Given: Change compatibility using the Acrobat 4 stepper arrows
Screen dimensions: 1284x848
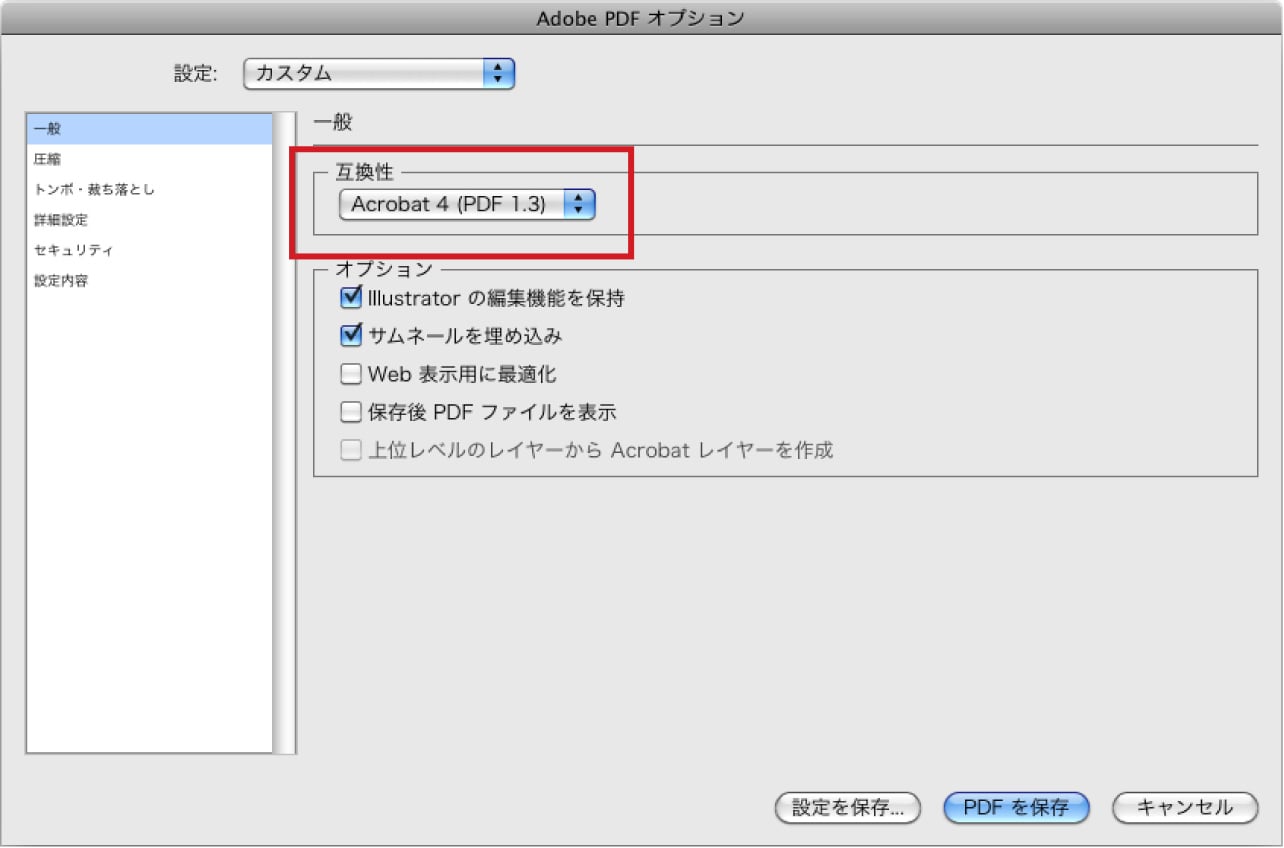Looking at the screenshot, I should [578, 204].
